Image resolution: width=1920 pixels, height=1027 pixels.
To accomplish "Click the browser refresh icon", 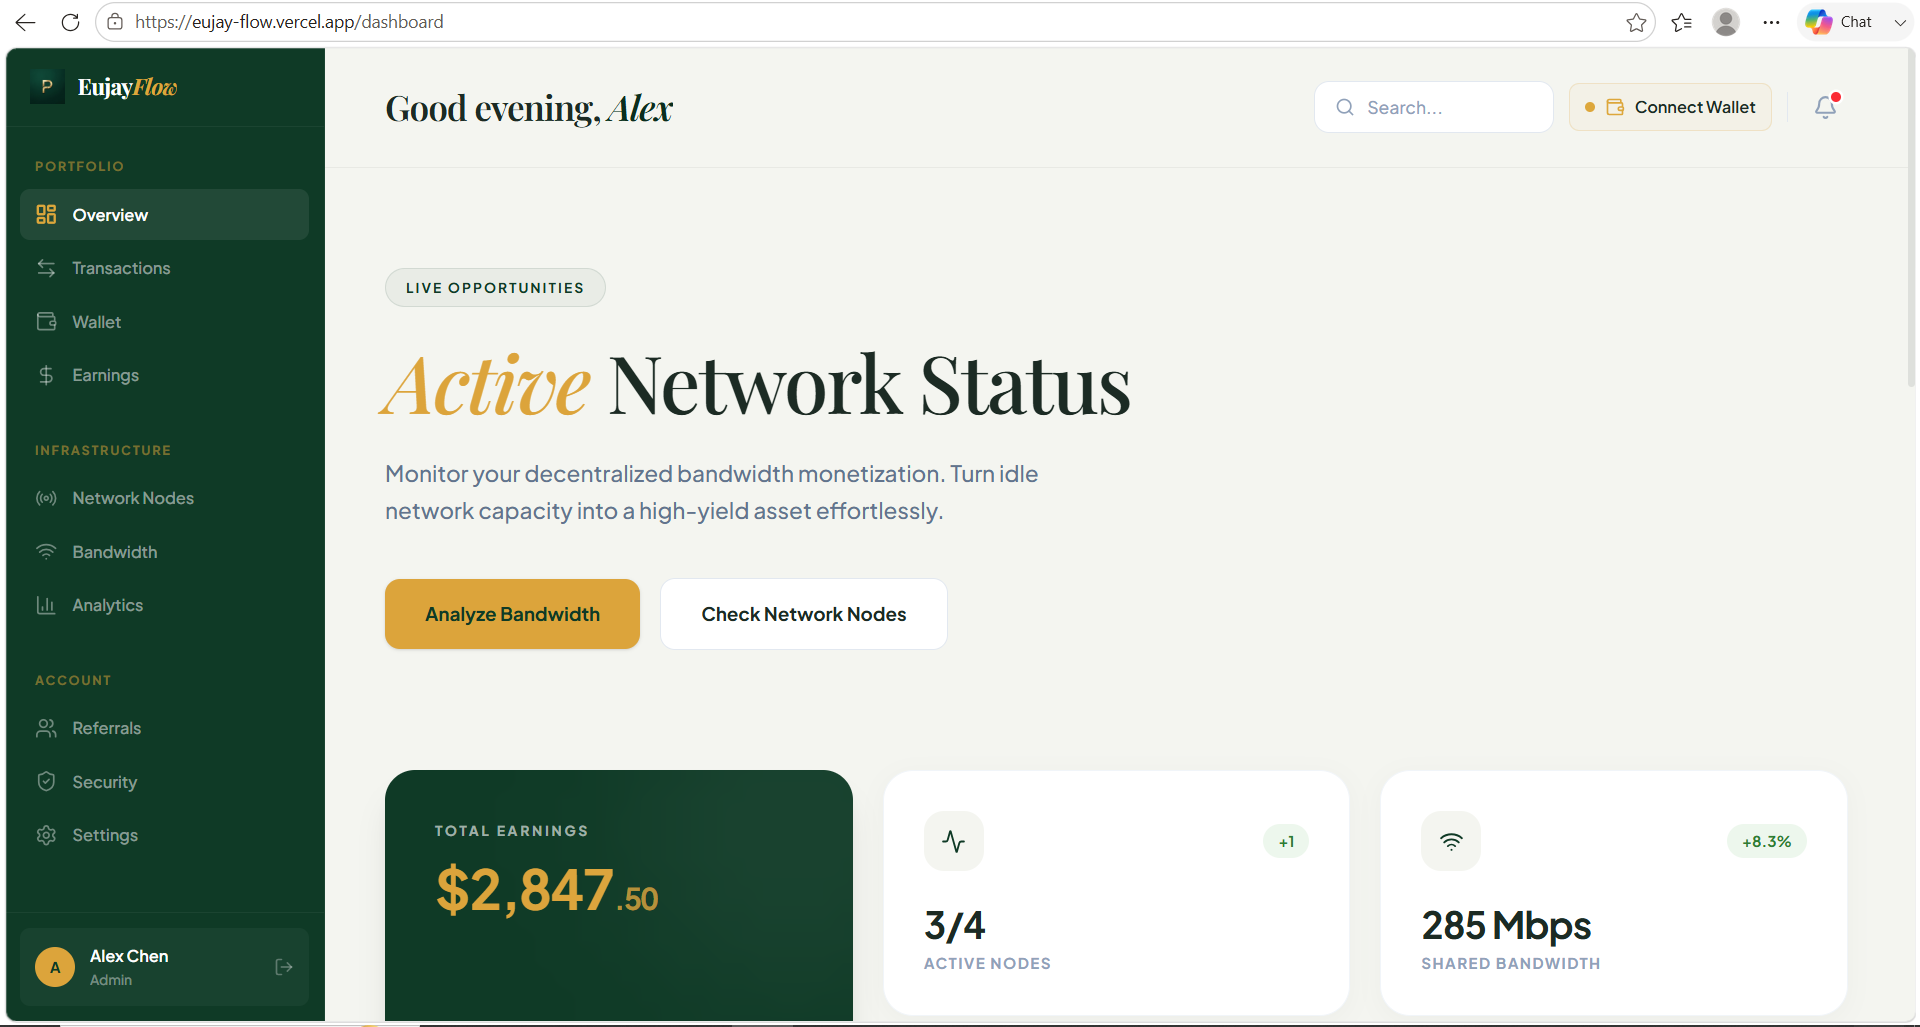I will coord(70,22).
